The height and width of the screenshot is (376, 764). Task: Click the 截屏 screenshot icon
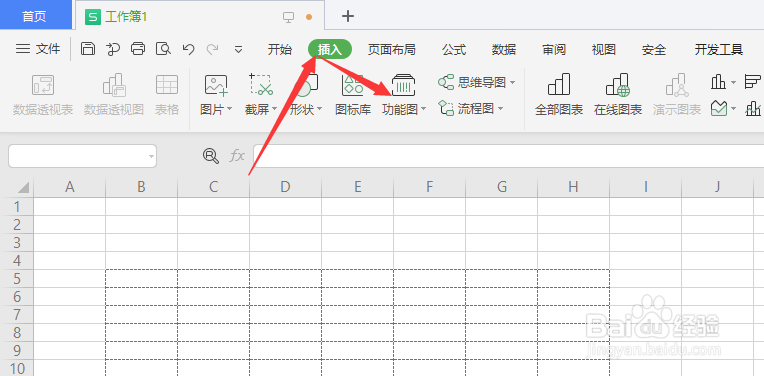click(x=261, y=84)
